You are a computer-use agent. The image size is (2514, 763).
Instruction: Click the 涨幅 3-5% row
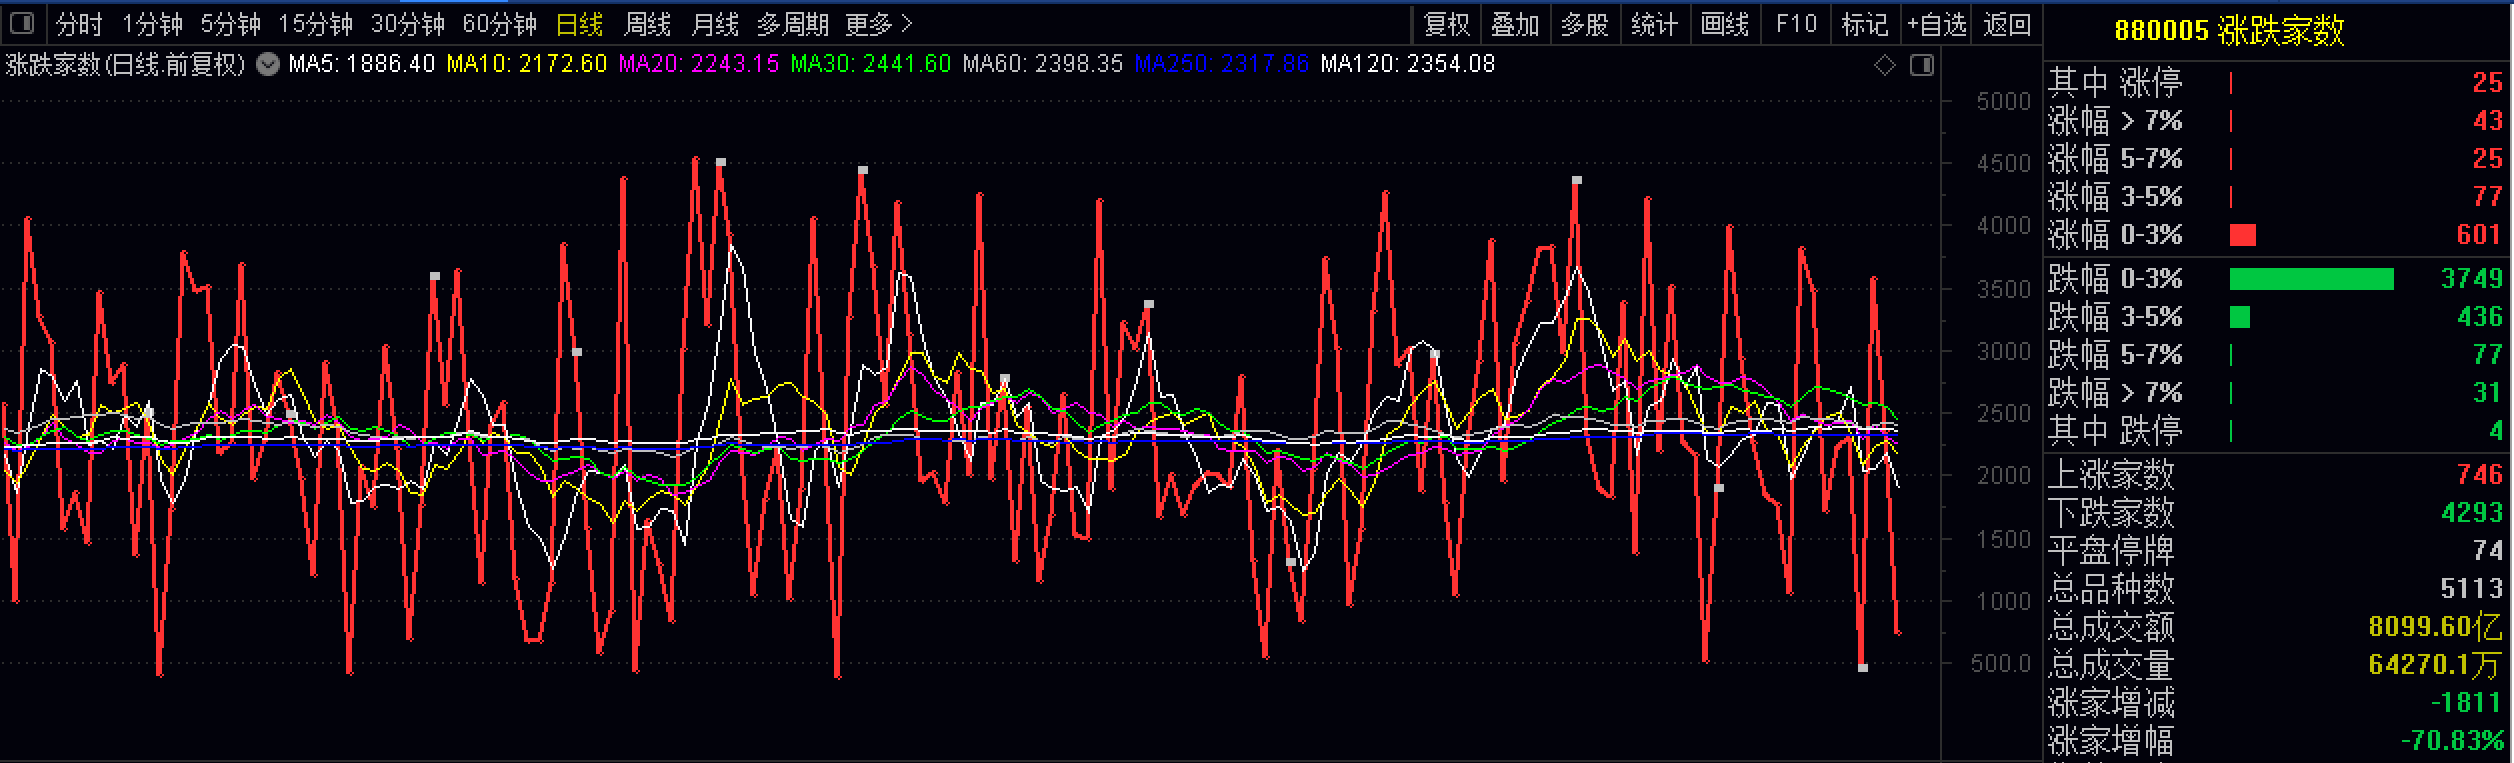(2278, 197)
